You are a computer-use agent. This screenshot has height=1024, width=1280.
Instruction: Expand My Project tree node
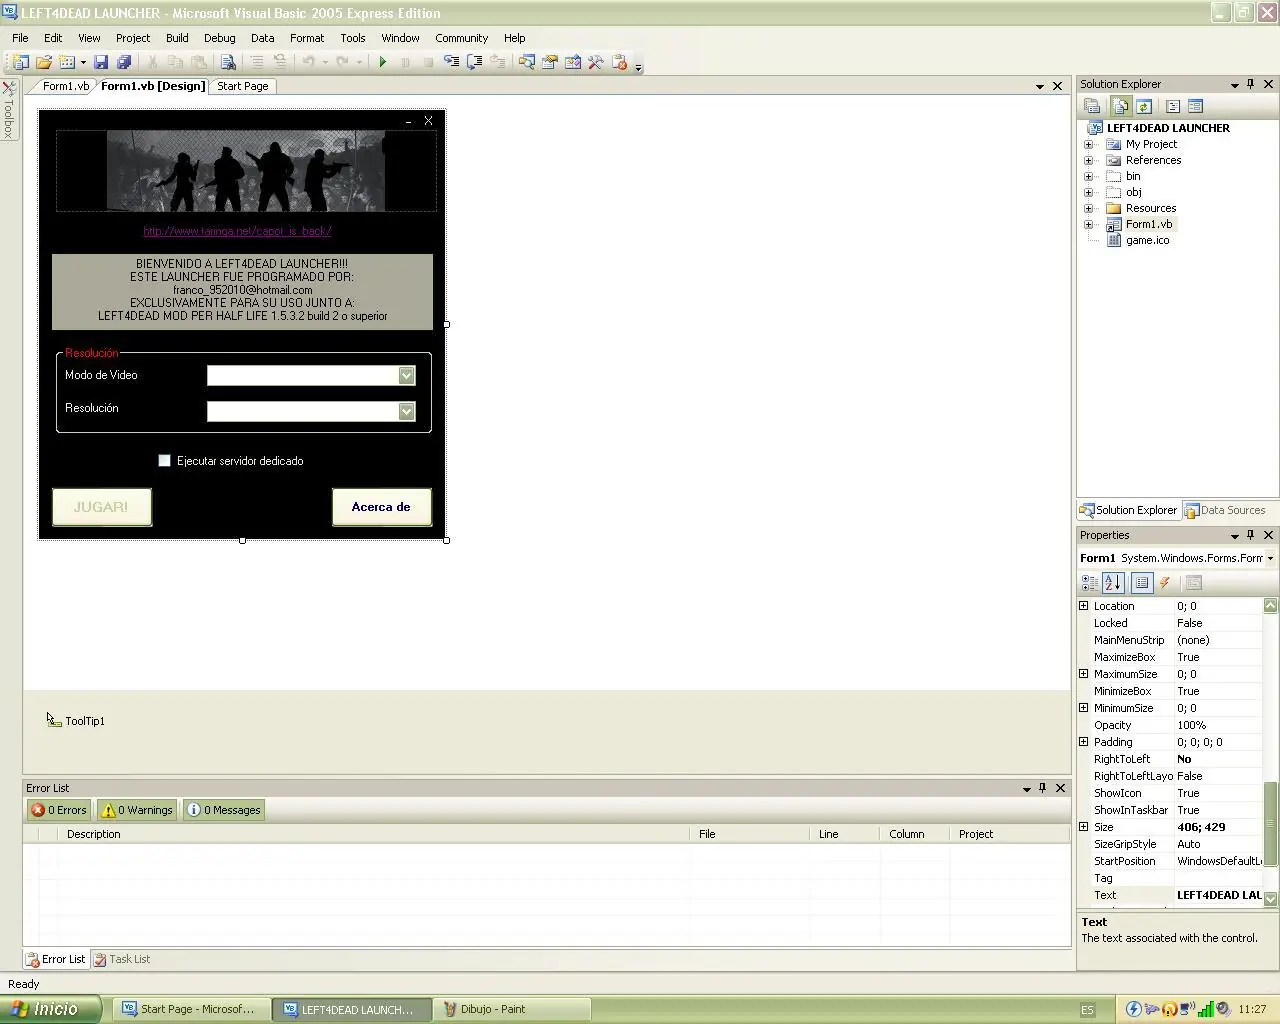[1089, 144]
